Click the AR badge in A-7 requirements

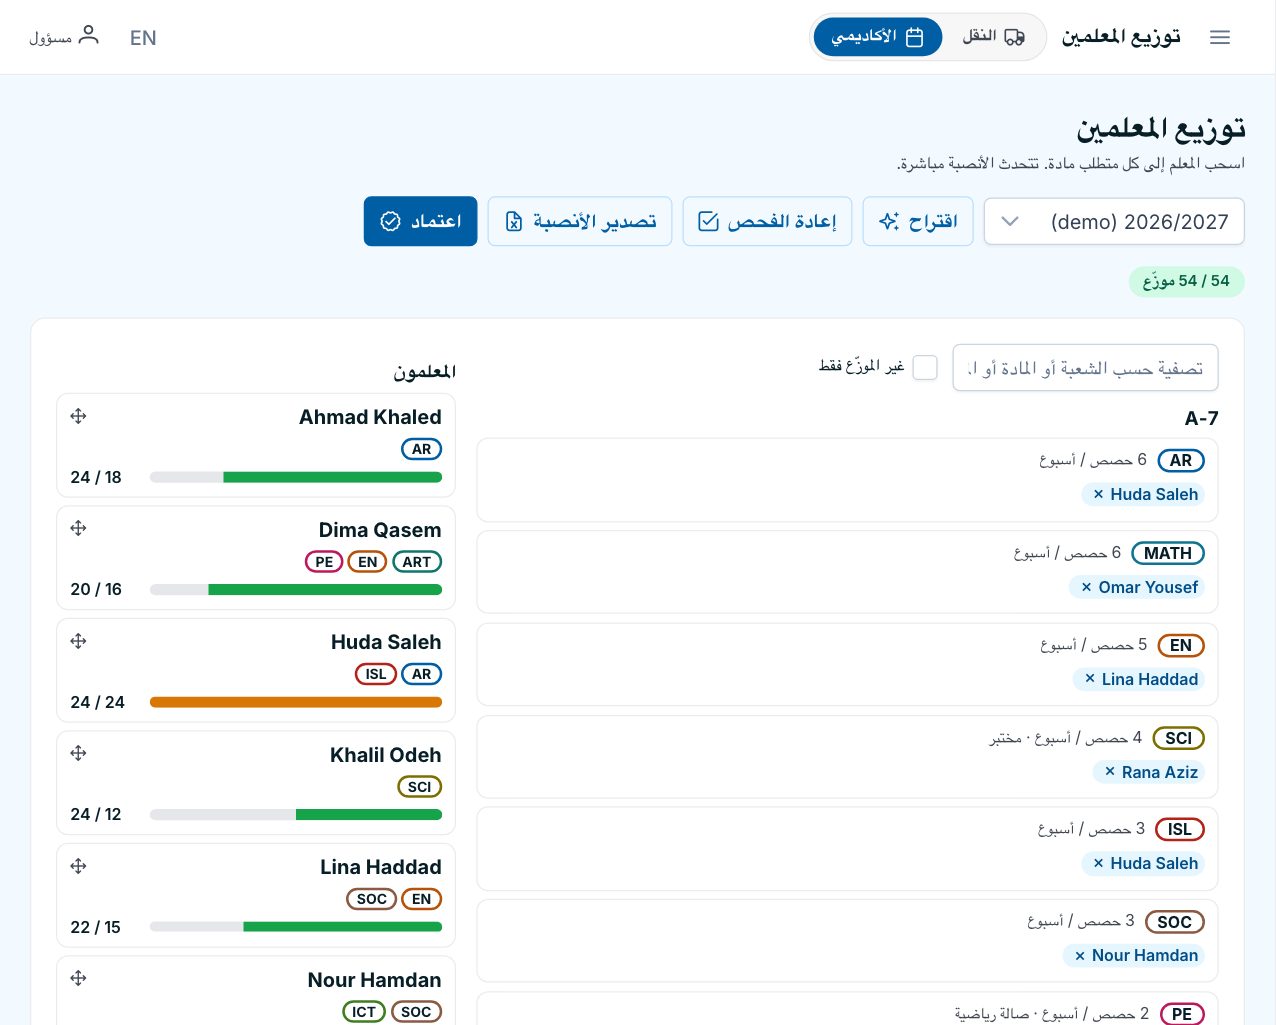1181,461
